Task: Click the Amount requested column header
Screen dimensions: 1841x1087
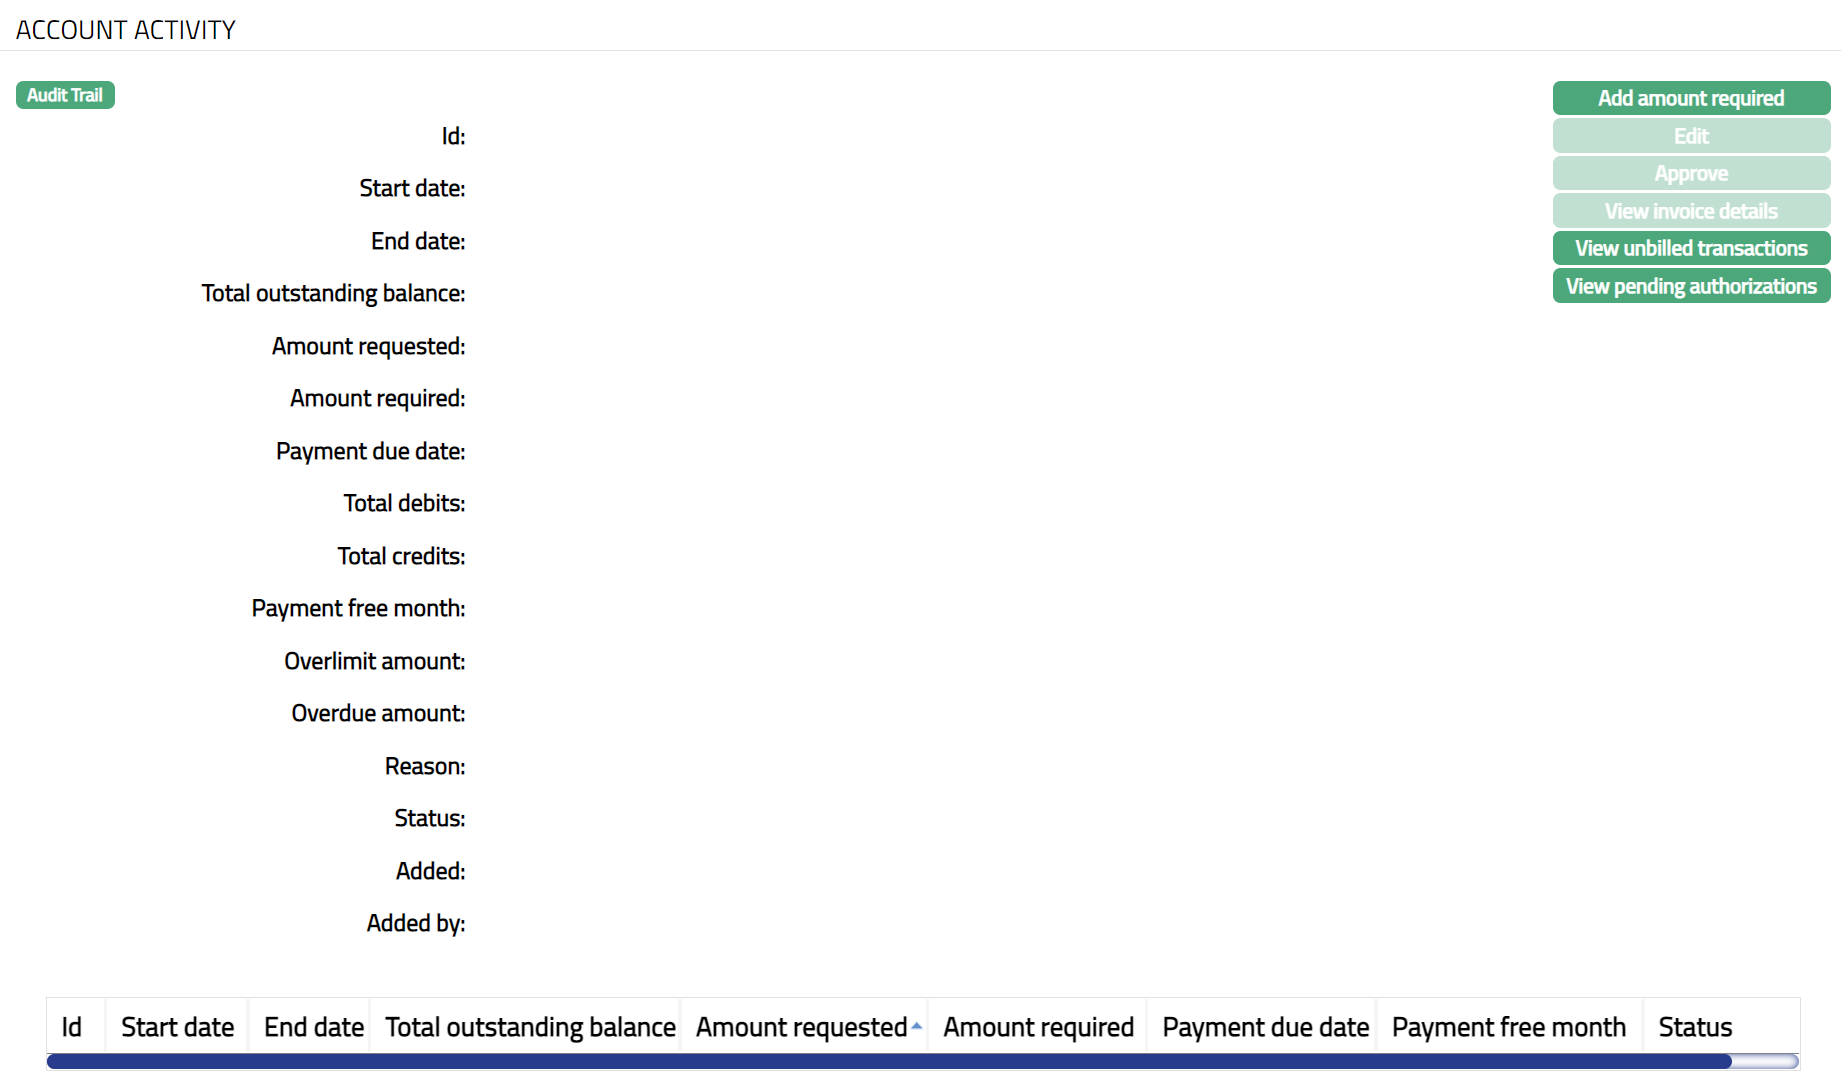Action: coord(801,1027)
